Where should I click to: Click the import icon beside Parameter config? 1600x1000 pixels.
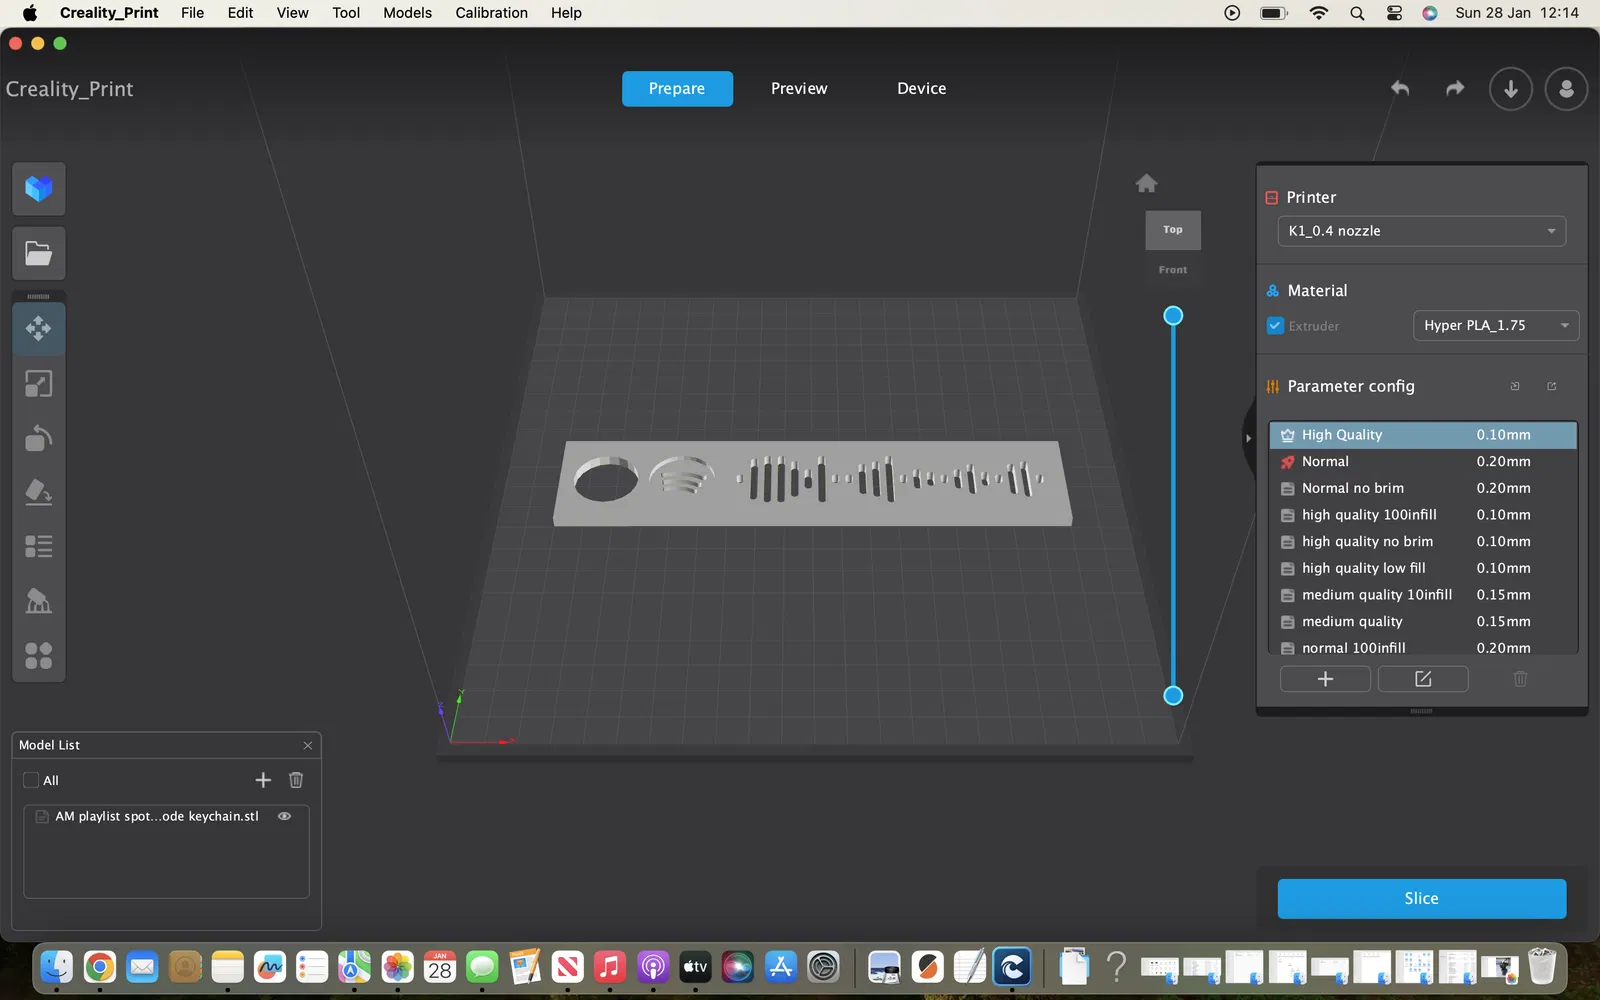(1515, 386)
